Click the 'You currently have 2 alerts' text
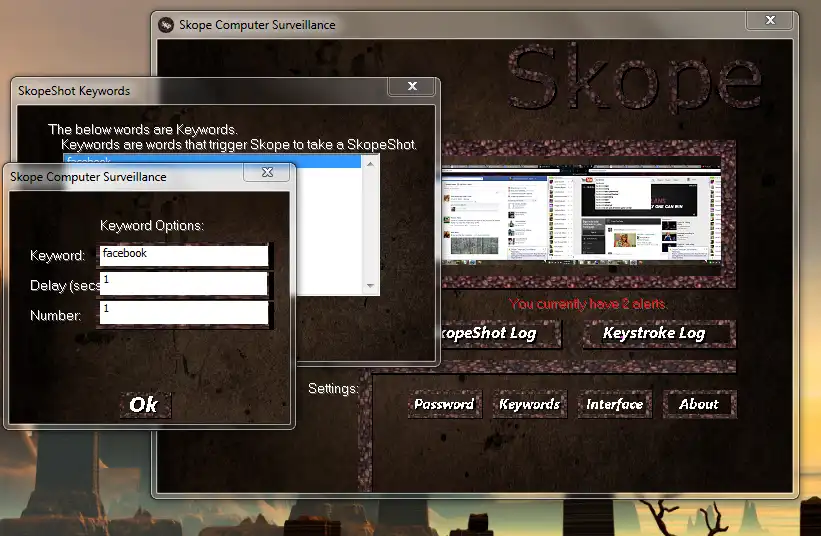Image resolution: width=821 pixels, height=536 pixels. (587, 304)
